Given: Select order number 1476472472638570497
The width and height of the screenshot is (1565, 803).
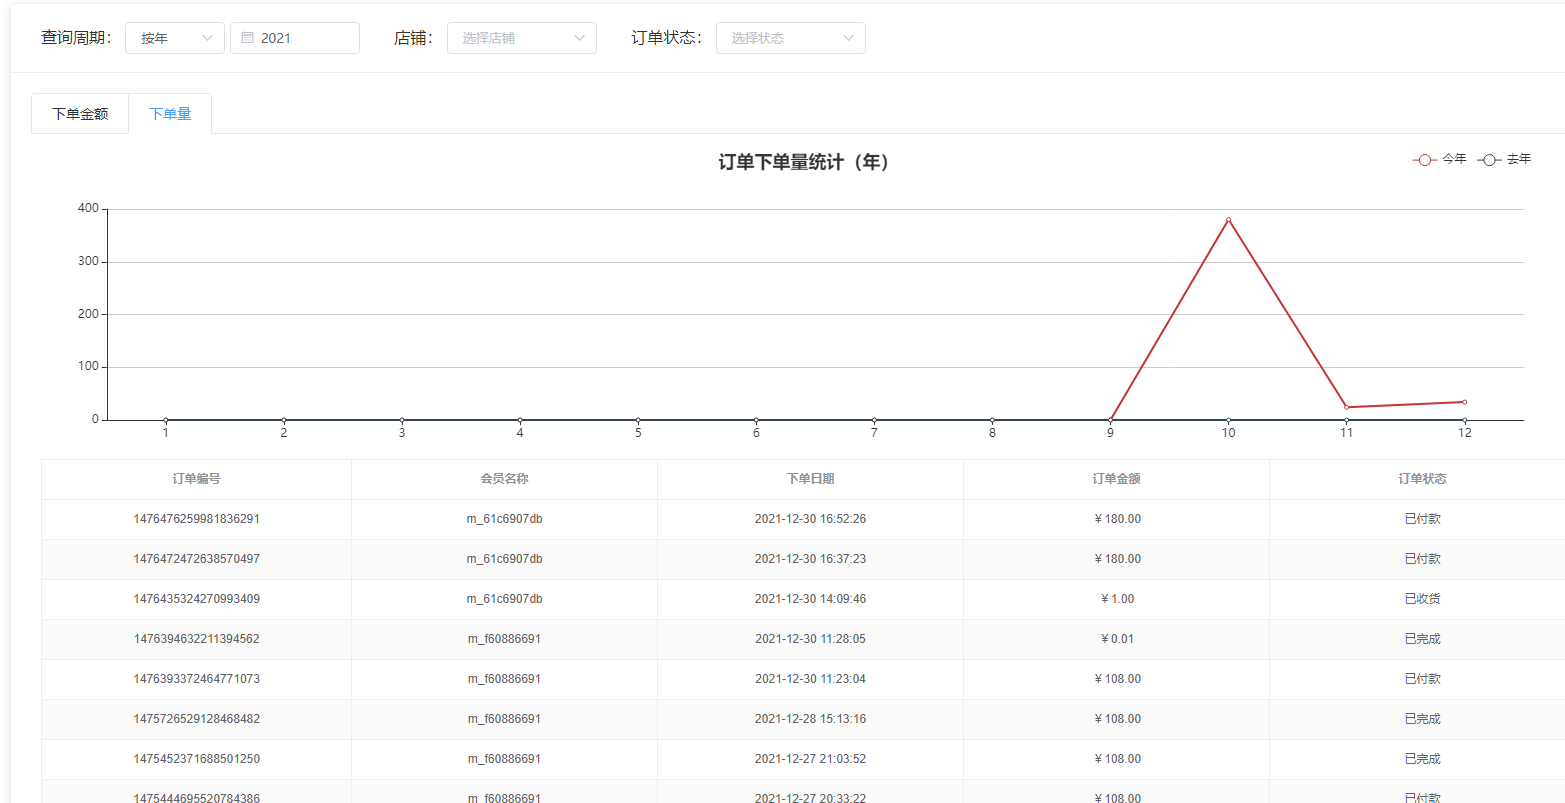Looking at the screenshot, I should click(x=196, y=559).
